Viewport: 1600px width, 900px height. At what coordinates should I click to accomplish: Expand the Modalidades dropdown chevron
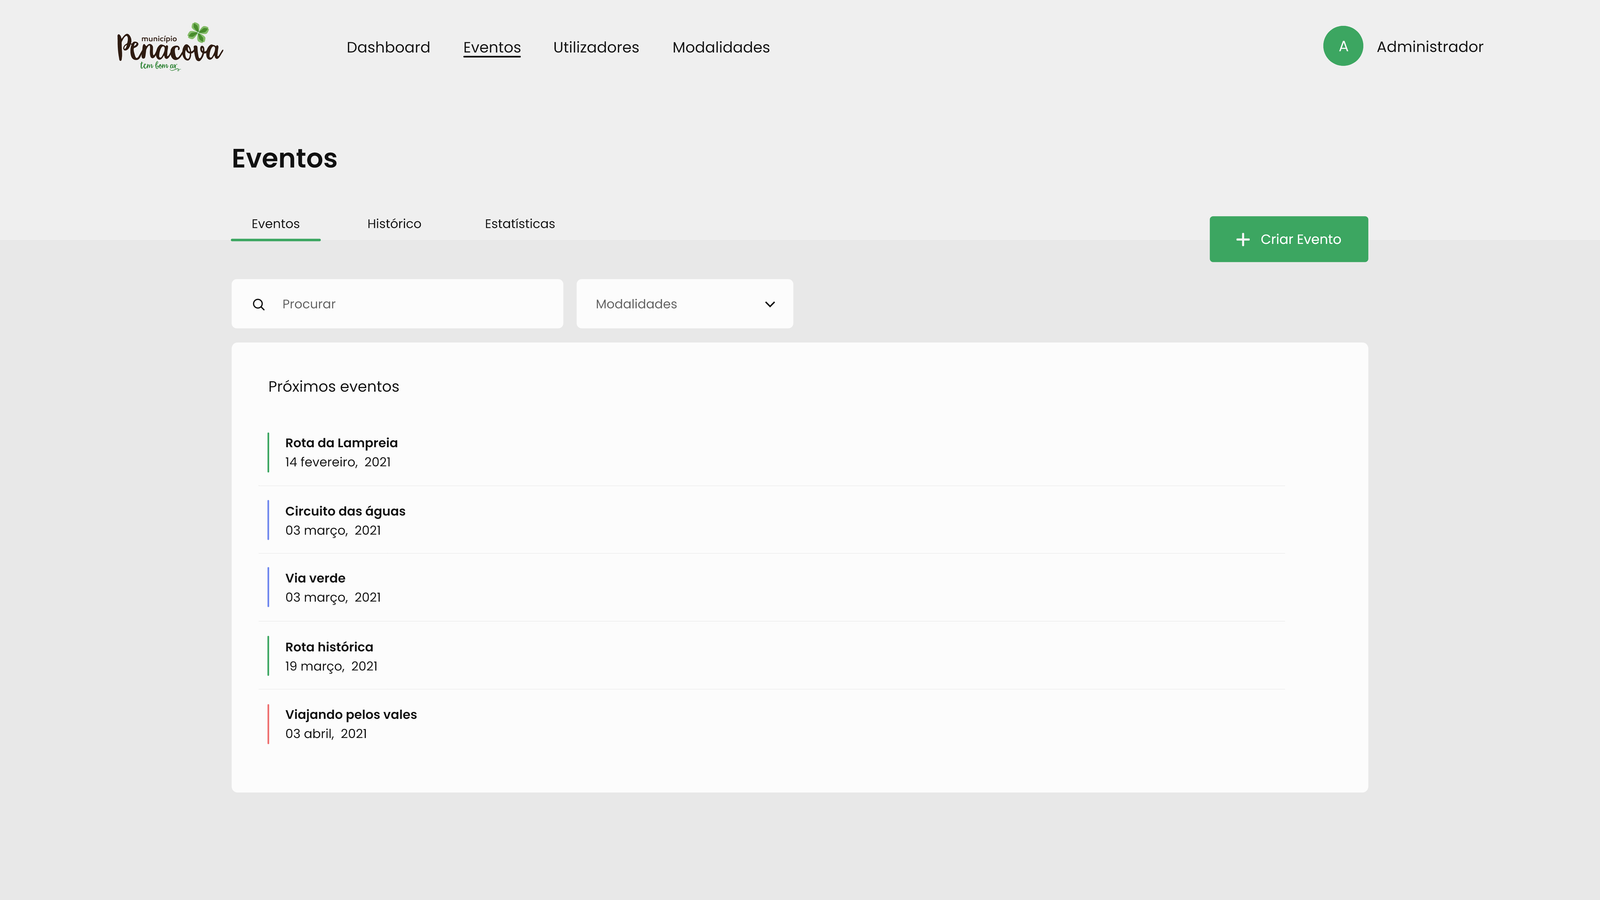pos(770,304)
